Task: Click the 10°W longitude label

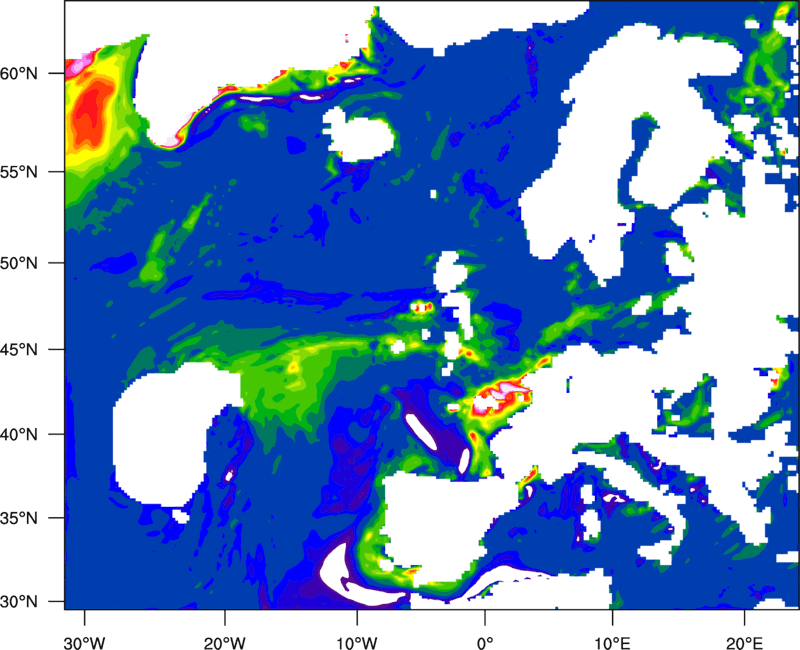Action: 357,643
